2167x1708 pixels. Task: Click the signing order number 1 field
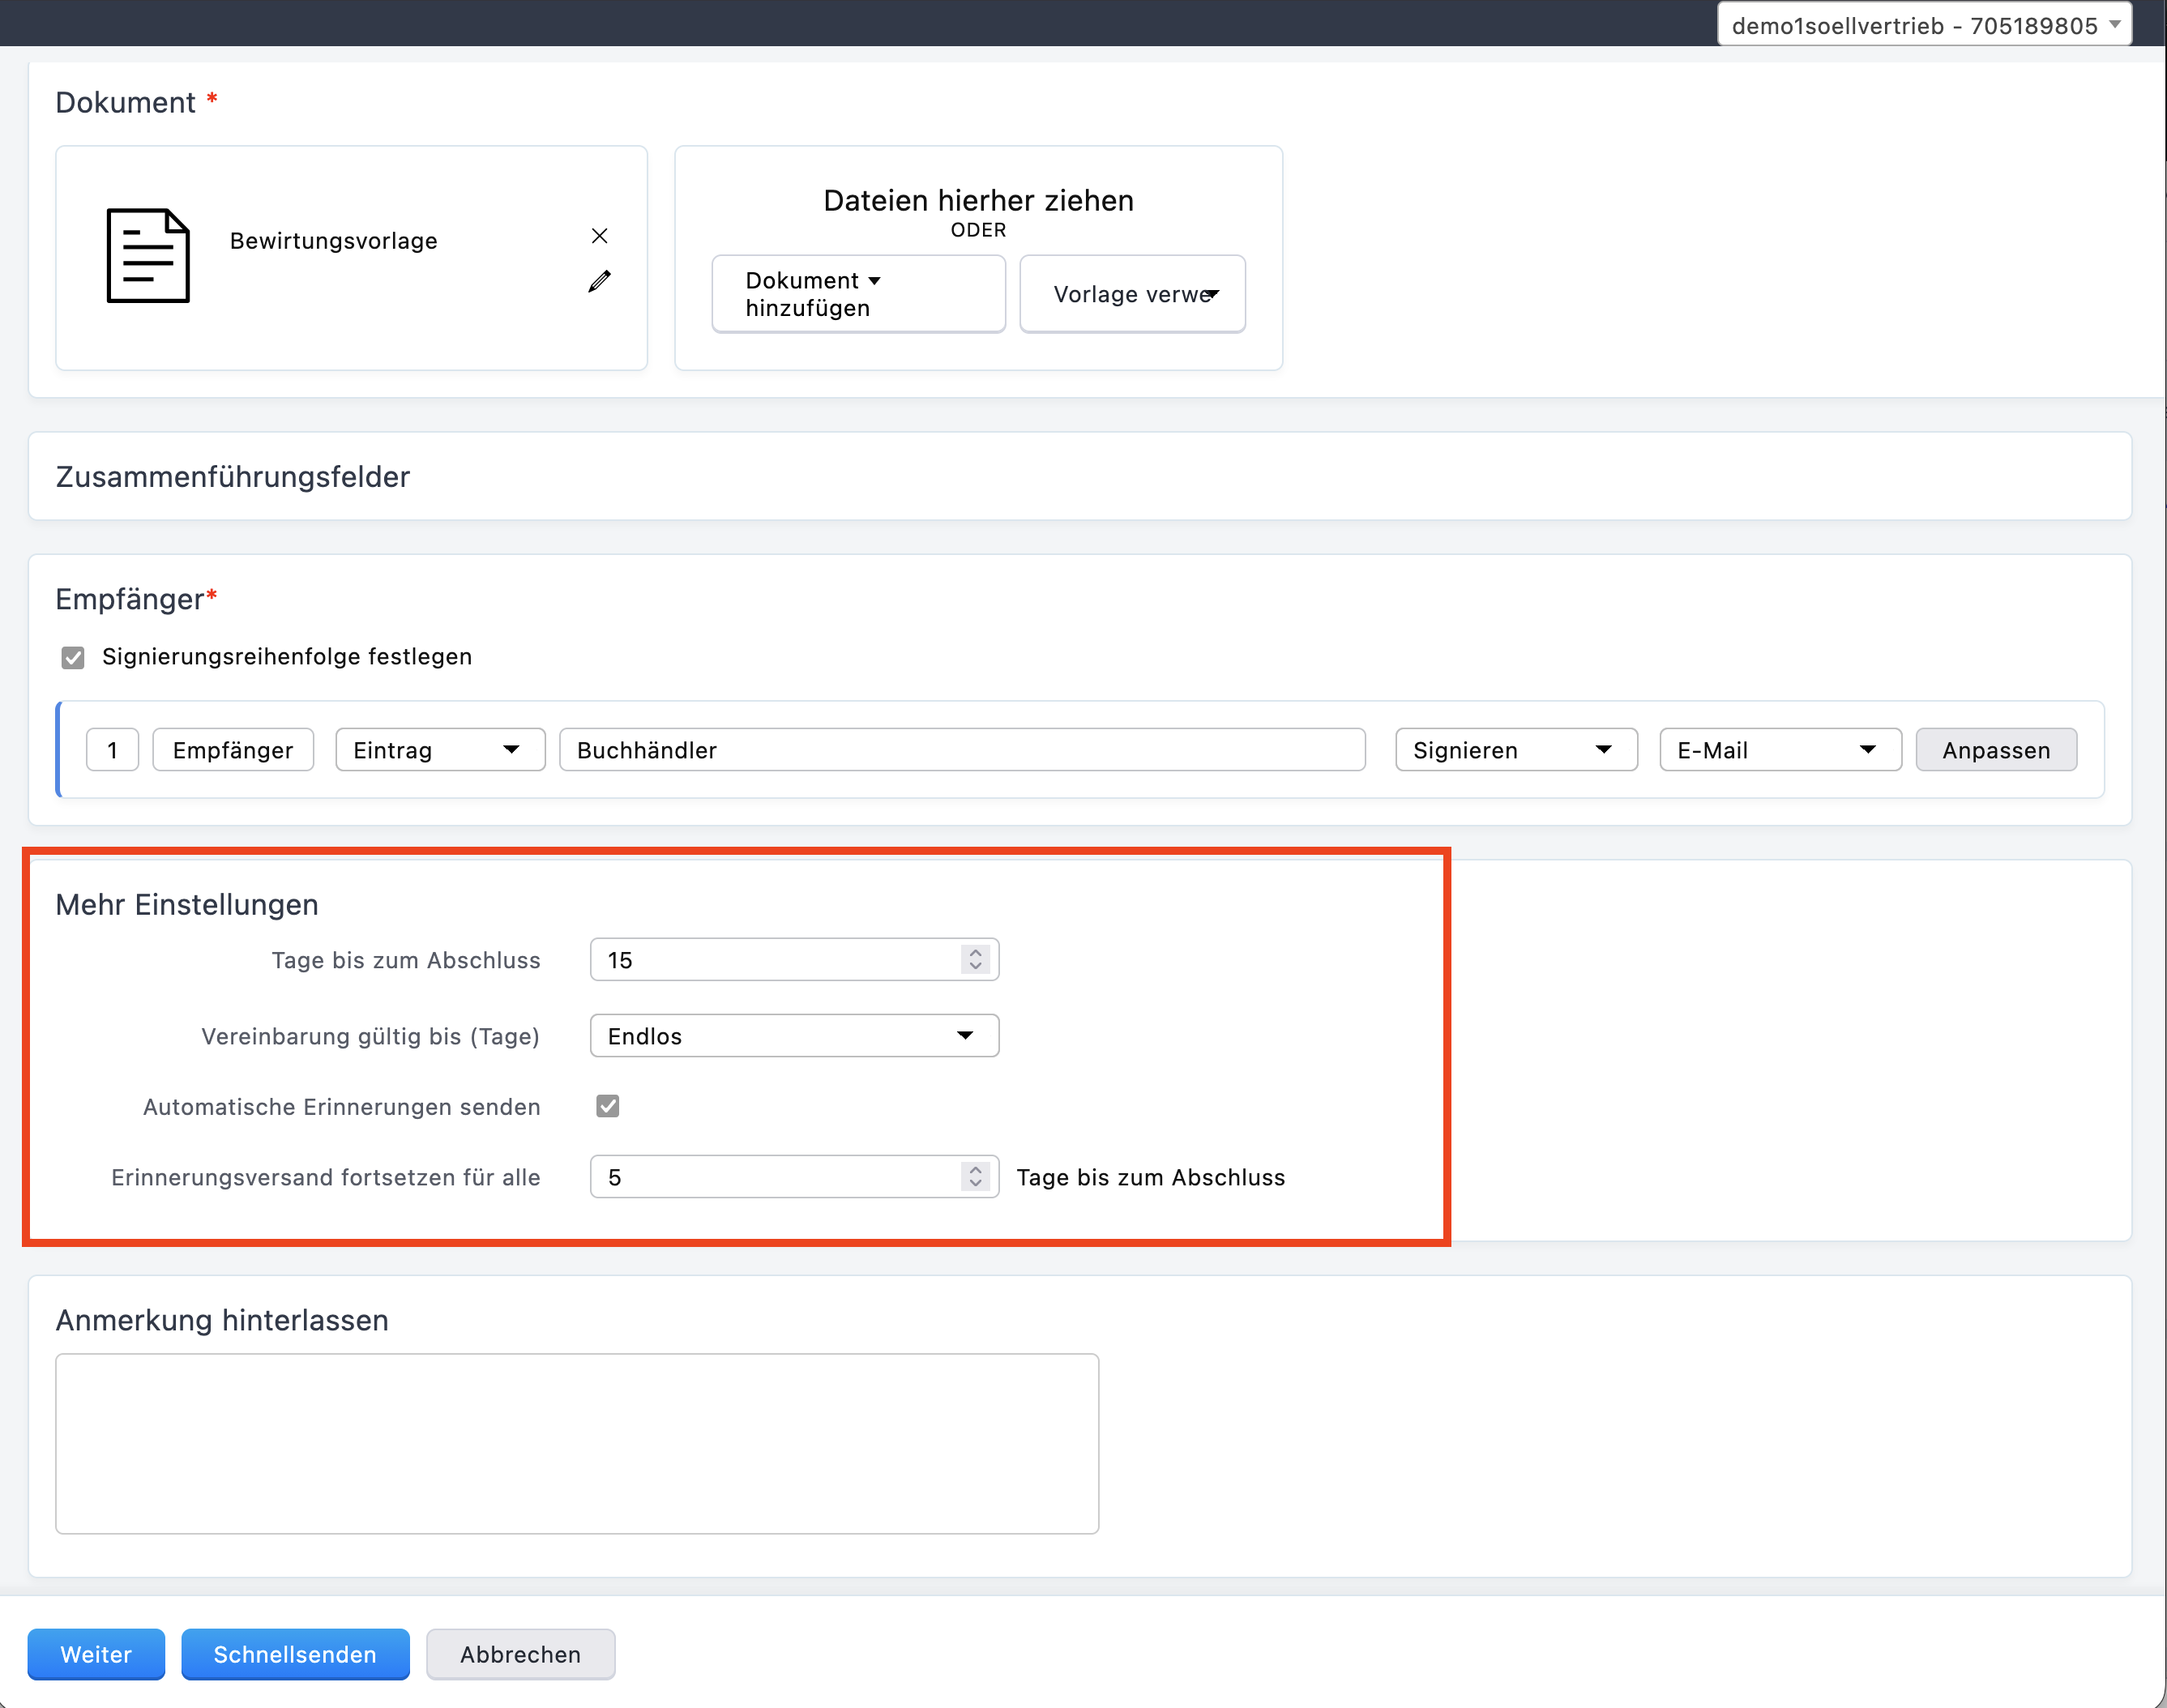pos(112,750)
